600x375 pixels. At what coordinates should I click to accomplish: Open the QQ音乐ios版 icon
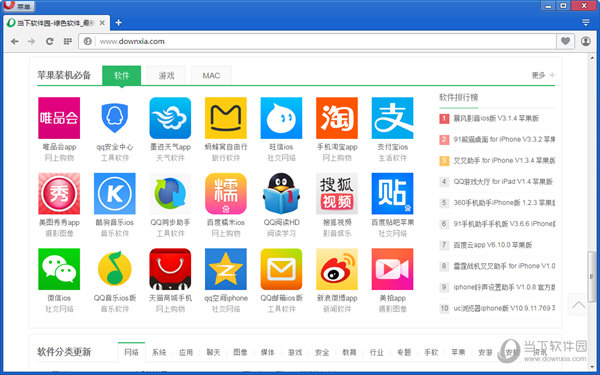point(115,269)
